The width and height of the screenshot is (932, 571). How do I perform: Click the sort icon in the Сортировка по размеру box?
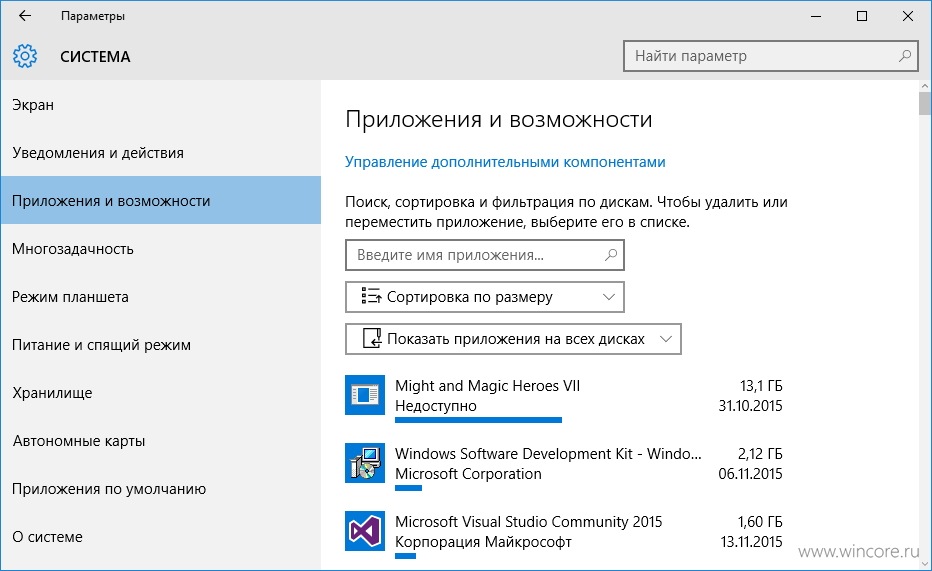pyautogui.click(x=371, y=296)
